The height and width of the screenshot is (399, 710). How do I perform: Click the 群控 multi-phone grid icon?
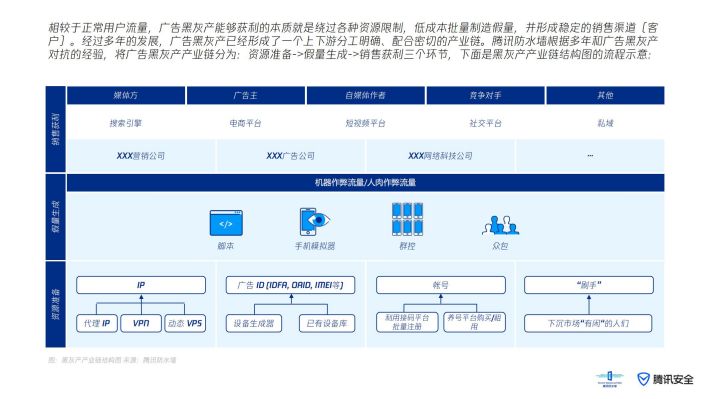(407, 219)
